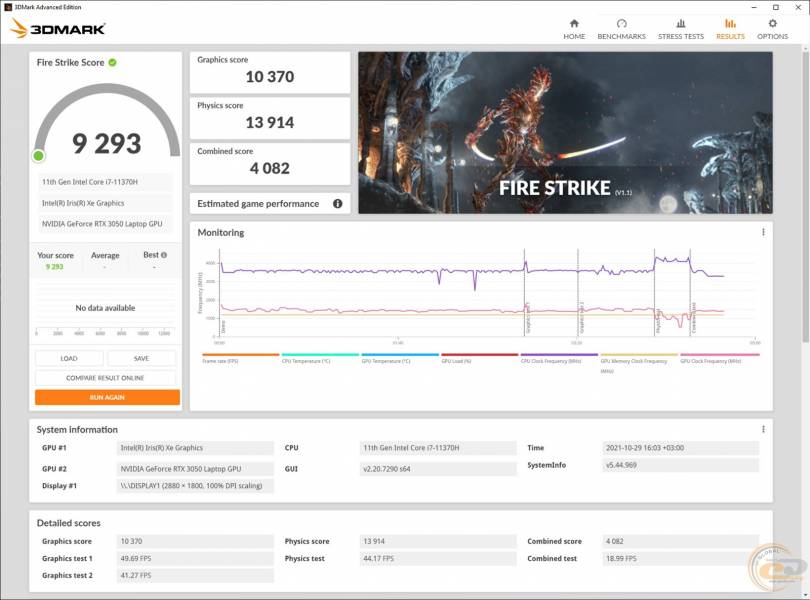Viewport: 810px width, 600px height.
Task: Click the Display #1 value field
Action: click(195, 486)
